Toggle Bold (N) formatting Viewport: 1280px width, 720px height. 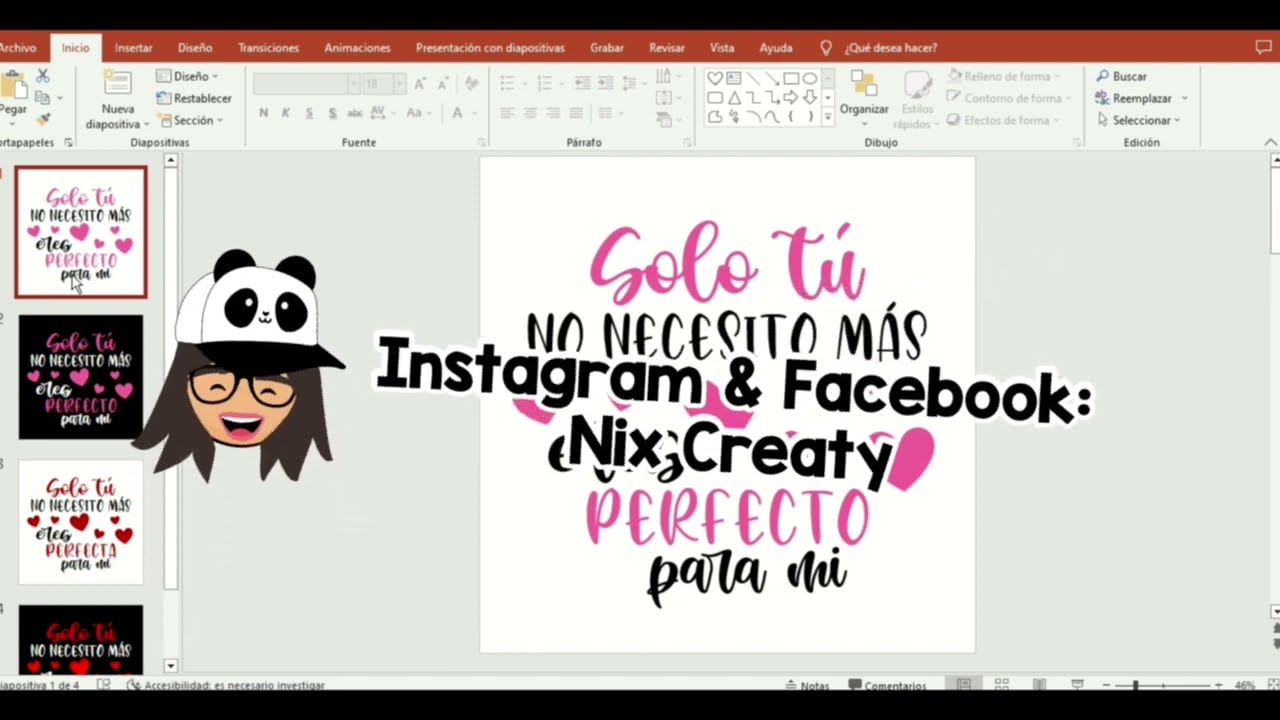coord(264,113)
